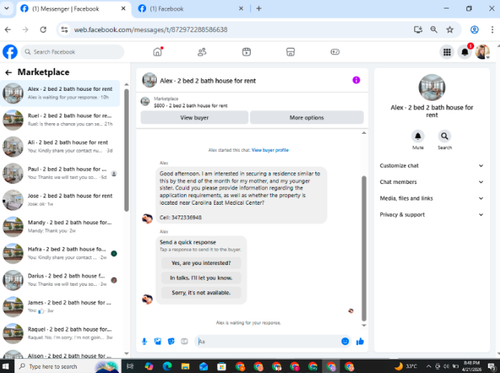Switch to the Messenger | Facebook tab
Screen dimensions: 500x373
(66, 9)
